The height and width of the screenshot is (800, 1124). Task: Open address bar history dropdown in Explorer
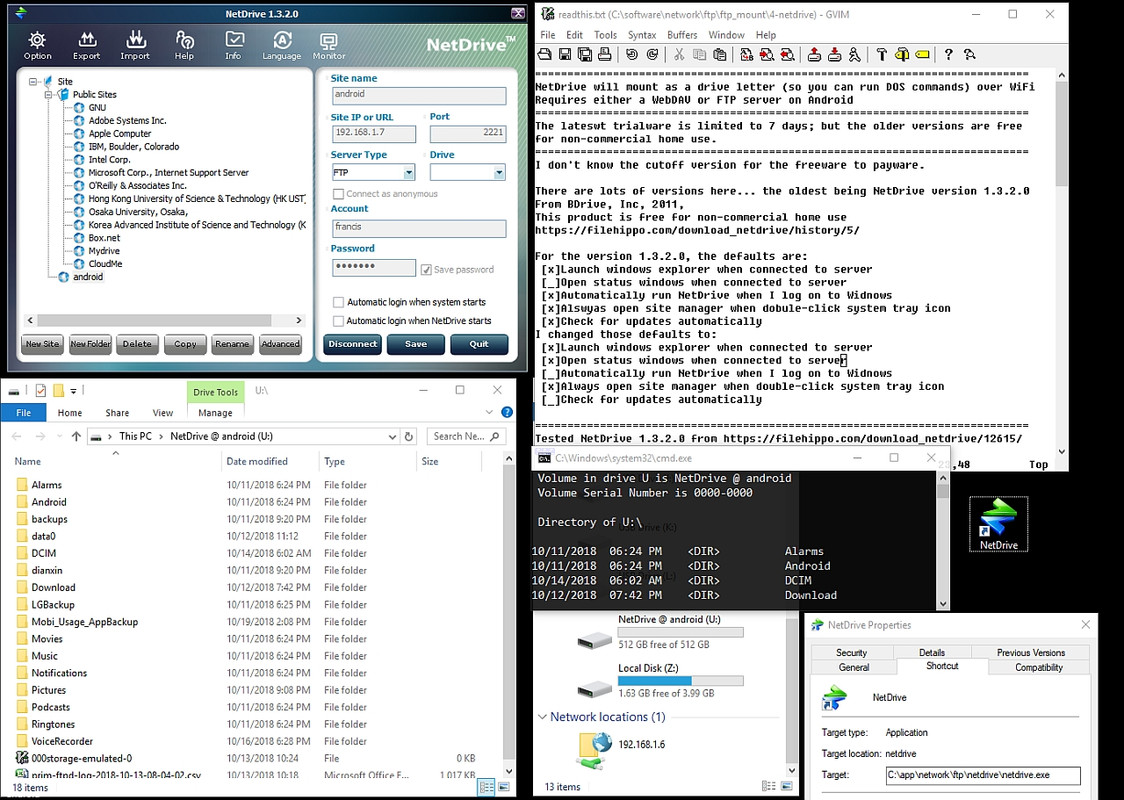pyautogui.click(x=392, y=436)
